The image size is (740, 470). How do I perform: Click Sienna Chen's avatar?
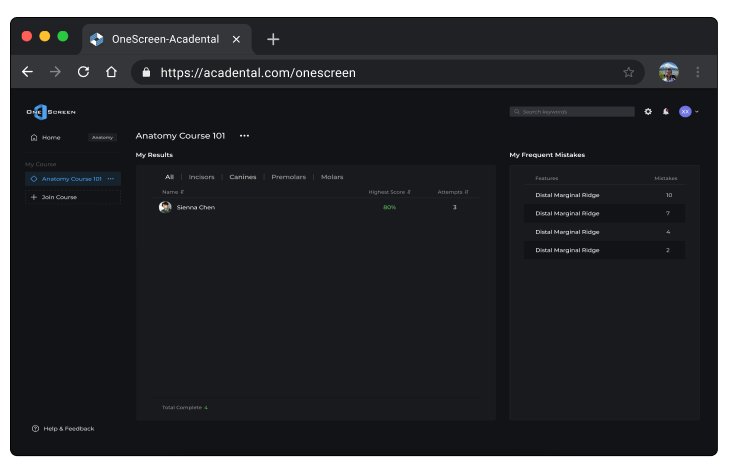pos(165,208)
